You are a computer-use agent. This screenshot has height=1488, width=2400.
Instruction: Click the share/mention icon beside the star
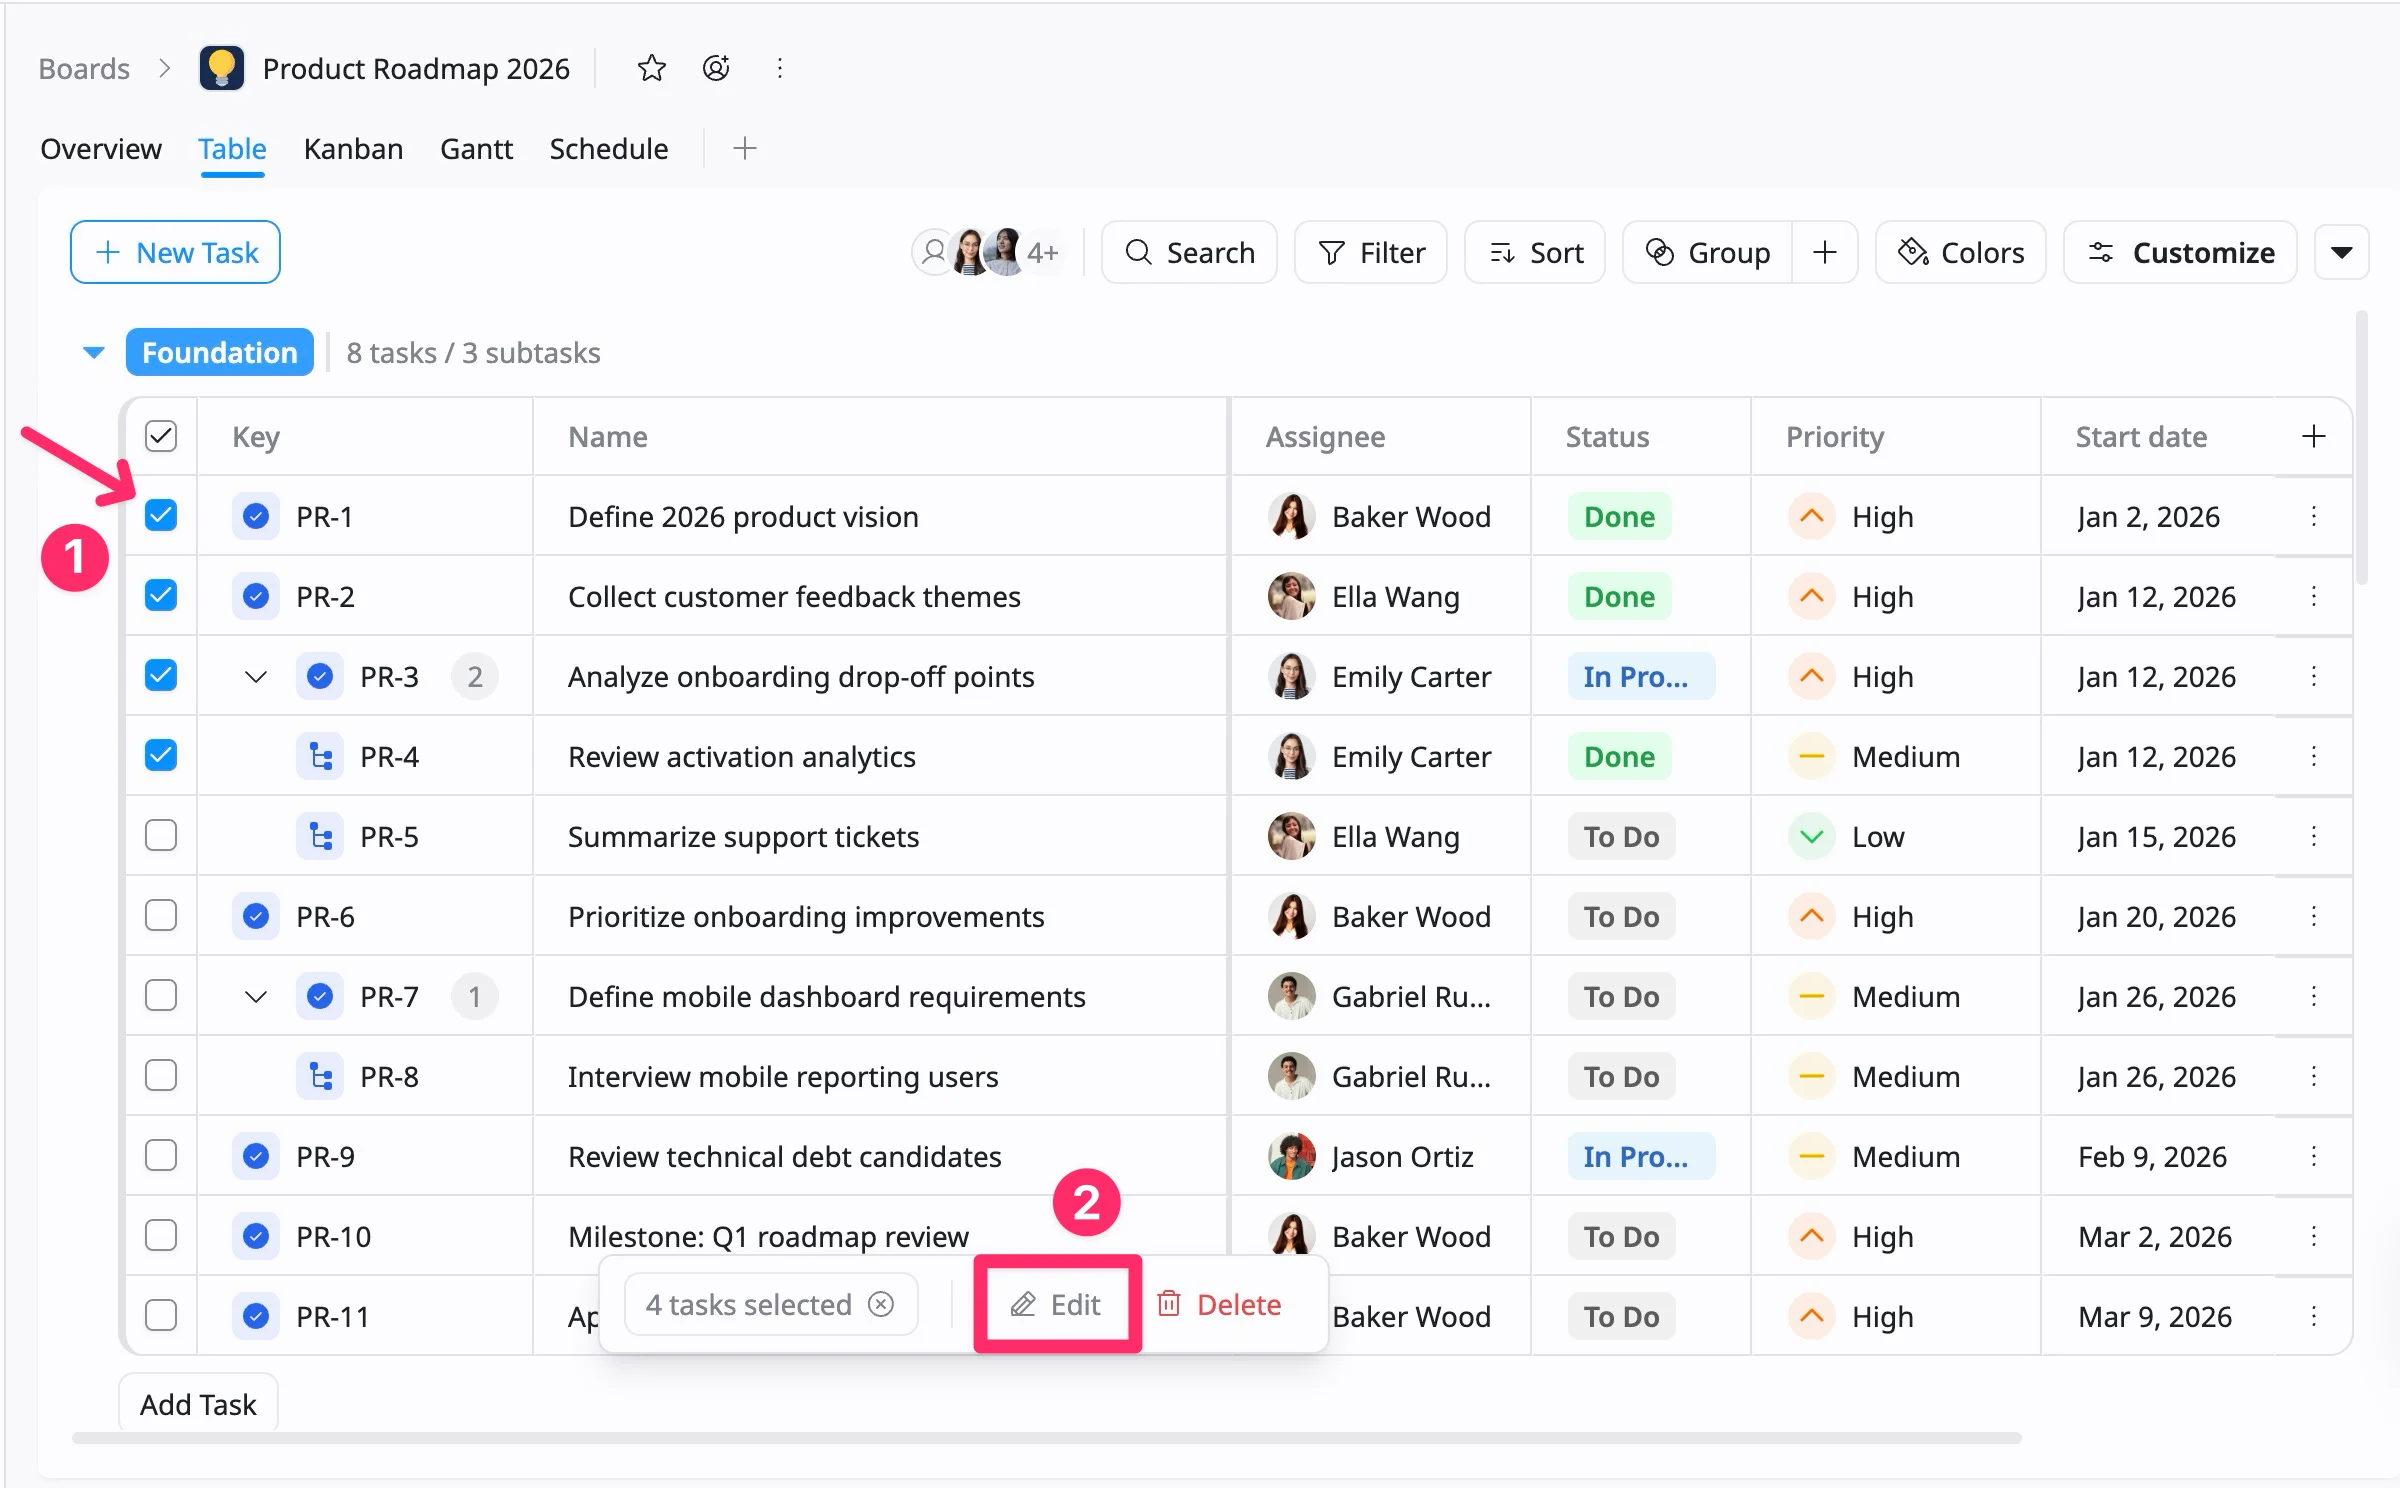(716, 68)
